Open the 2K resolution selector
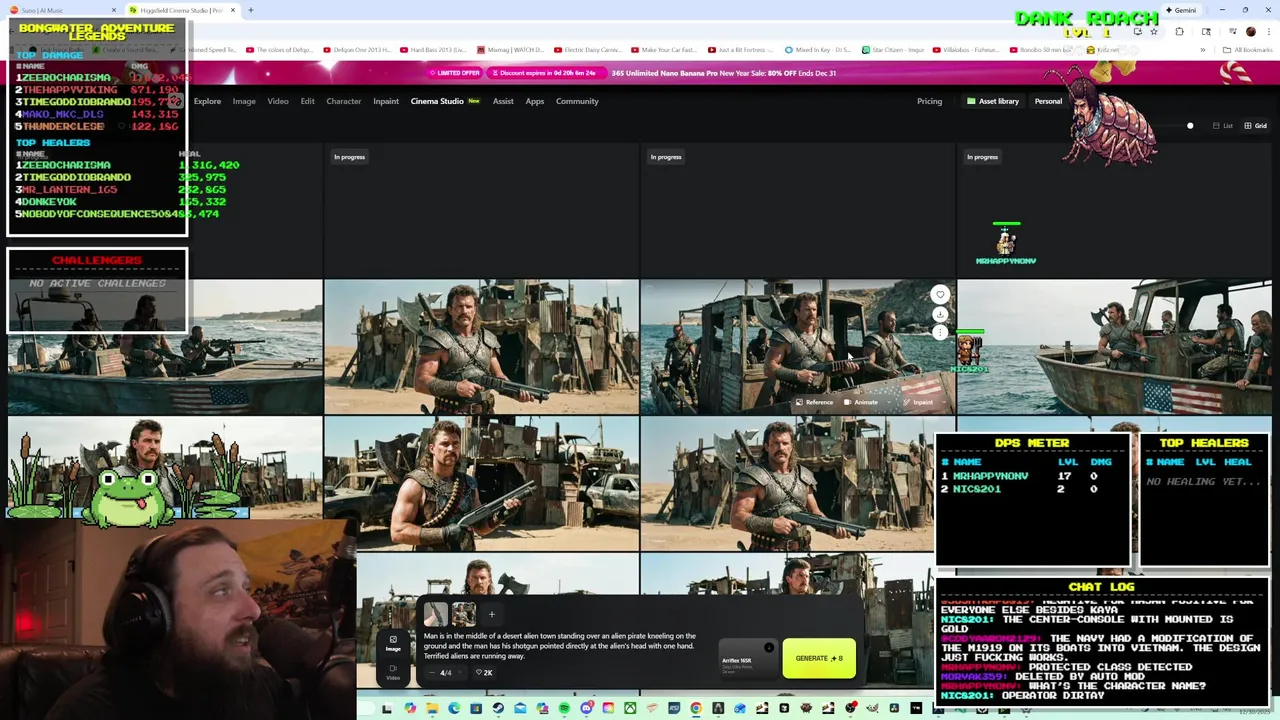Screen dimensions: 1280x720 pyautogui.click(x=484, y=672)
